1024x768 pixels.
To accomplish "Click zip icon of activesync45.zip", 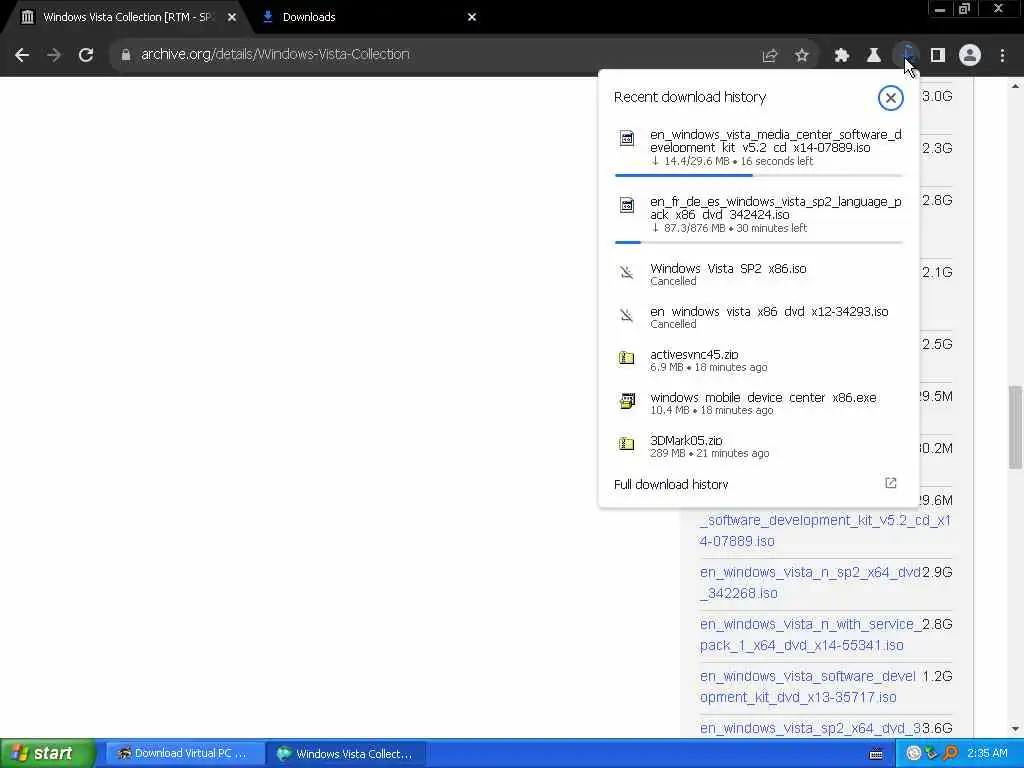I will coord(627,357).
